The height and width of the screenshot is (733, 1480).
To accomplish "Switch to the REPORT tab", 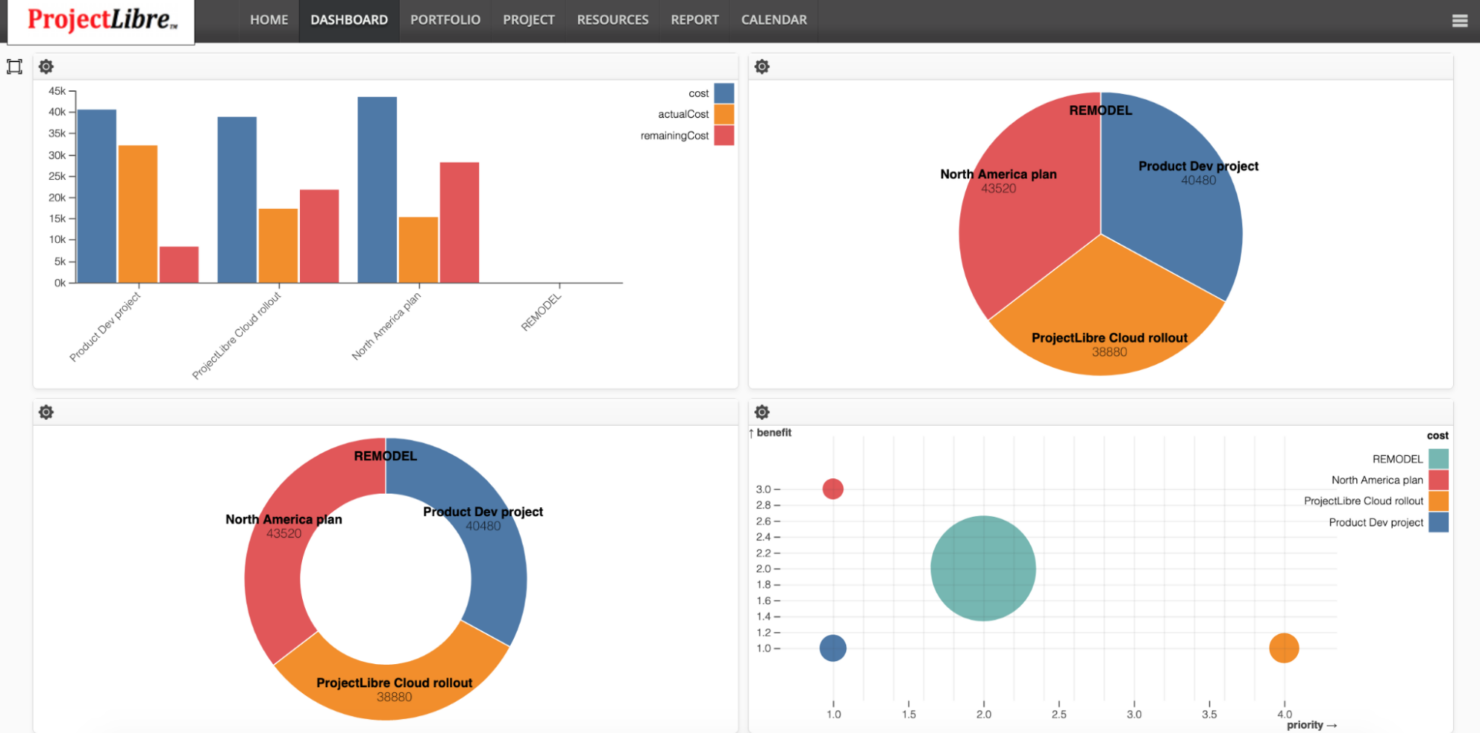I will click(694, 20).
